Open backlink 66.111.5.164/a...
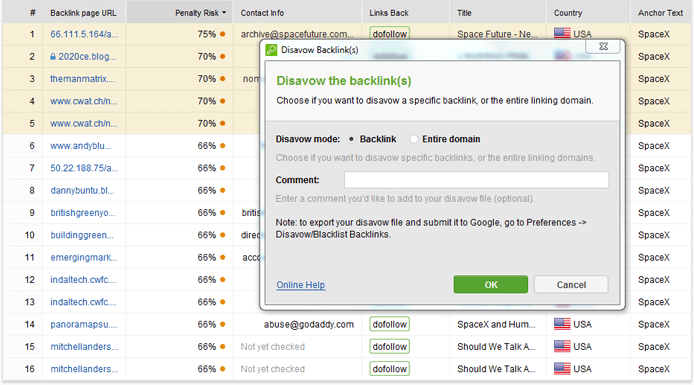Image resolution: width=694 pixels, height=385 pixels. (x=84, y=34)
